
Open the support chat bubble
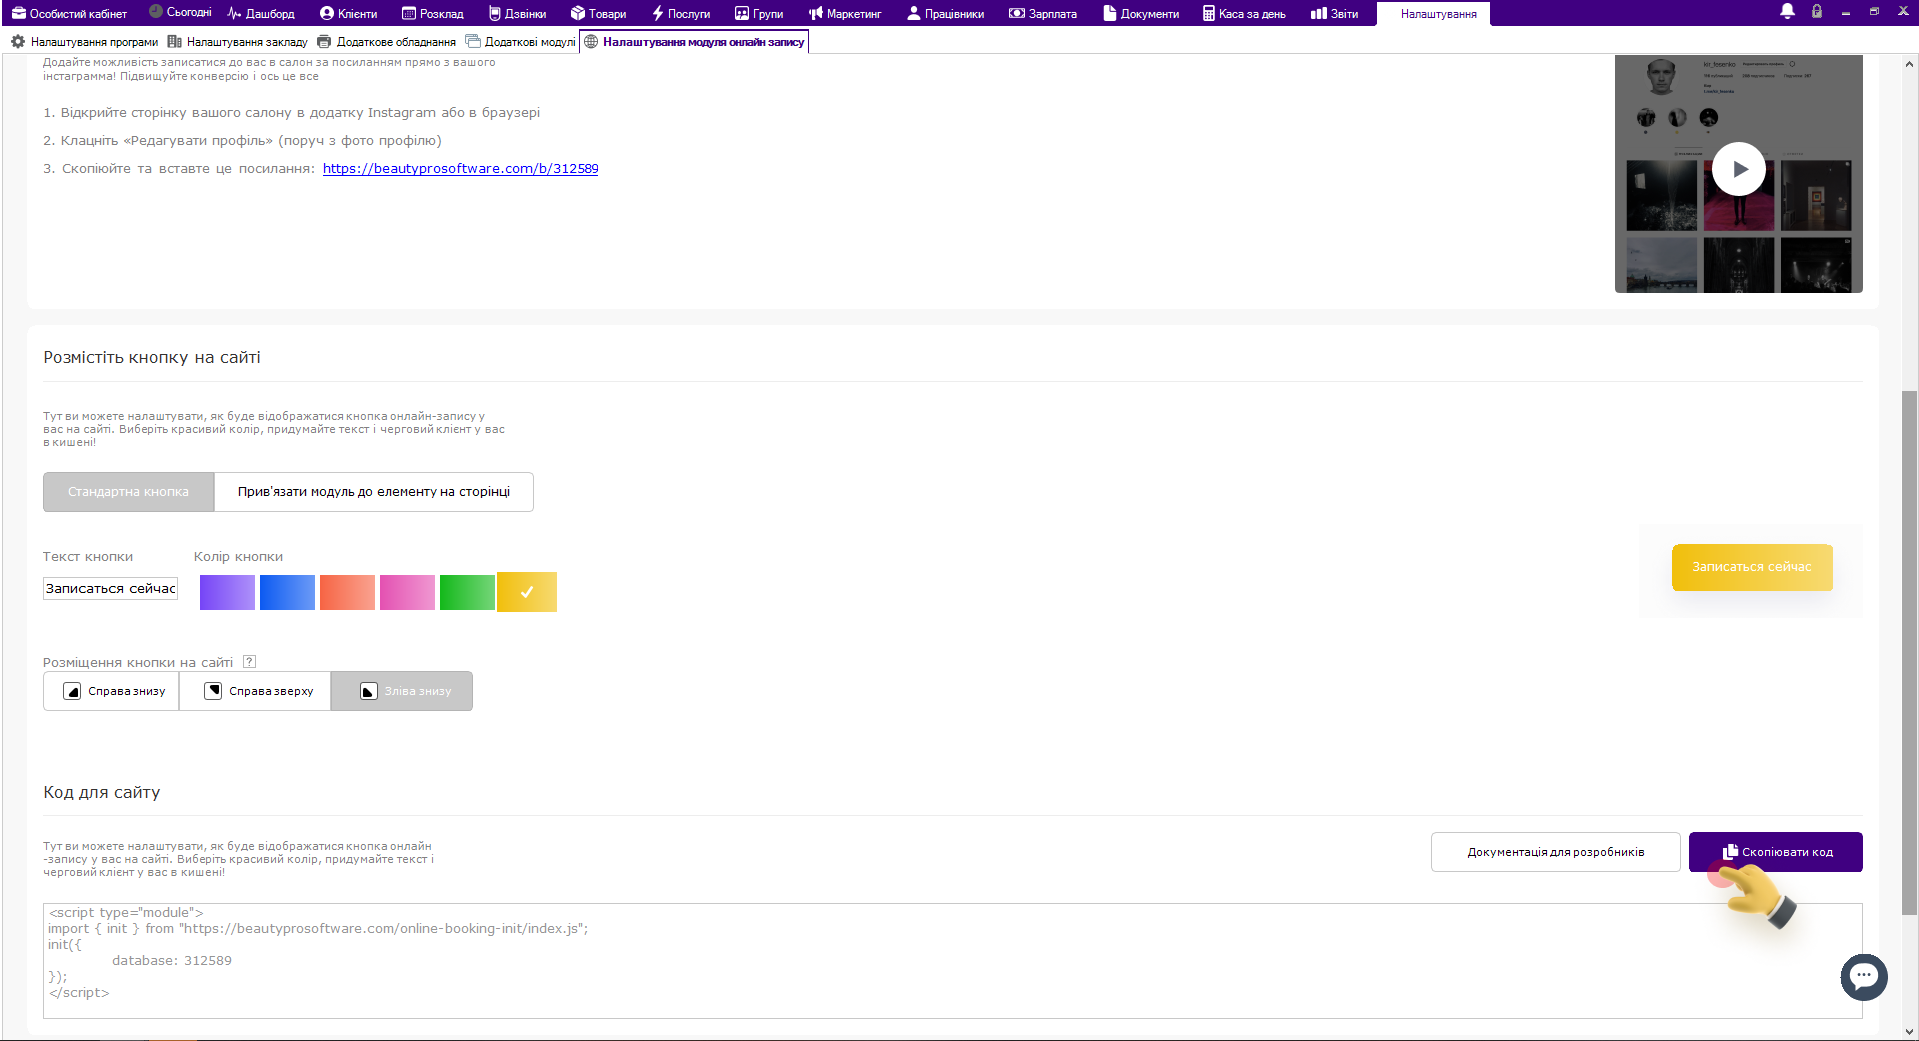click(x=1864, y=977)
